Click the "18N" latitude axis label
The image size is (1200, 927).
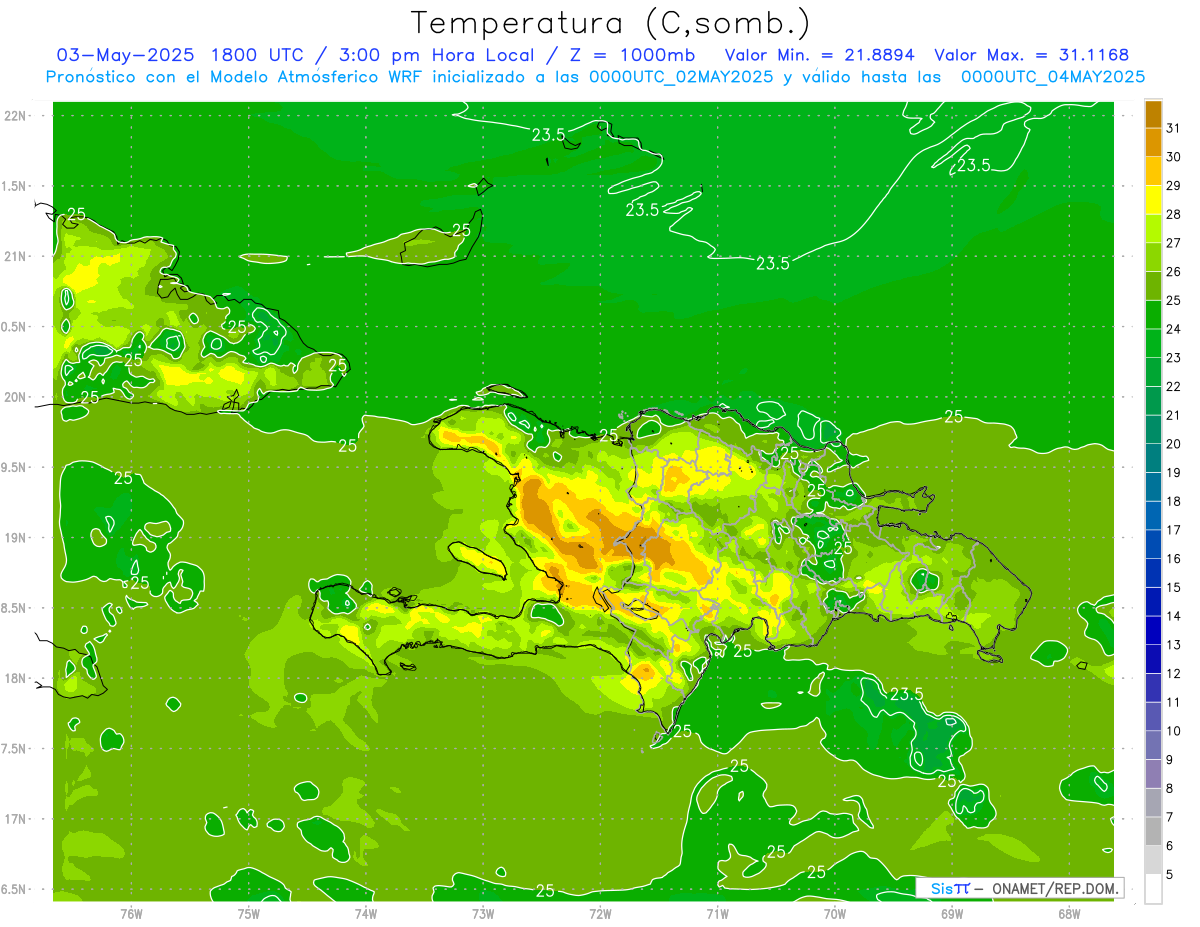(16, 679)
